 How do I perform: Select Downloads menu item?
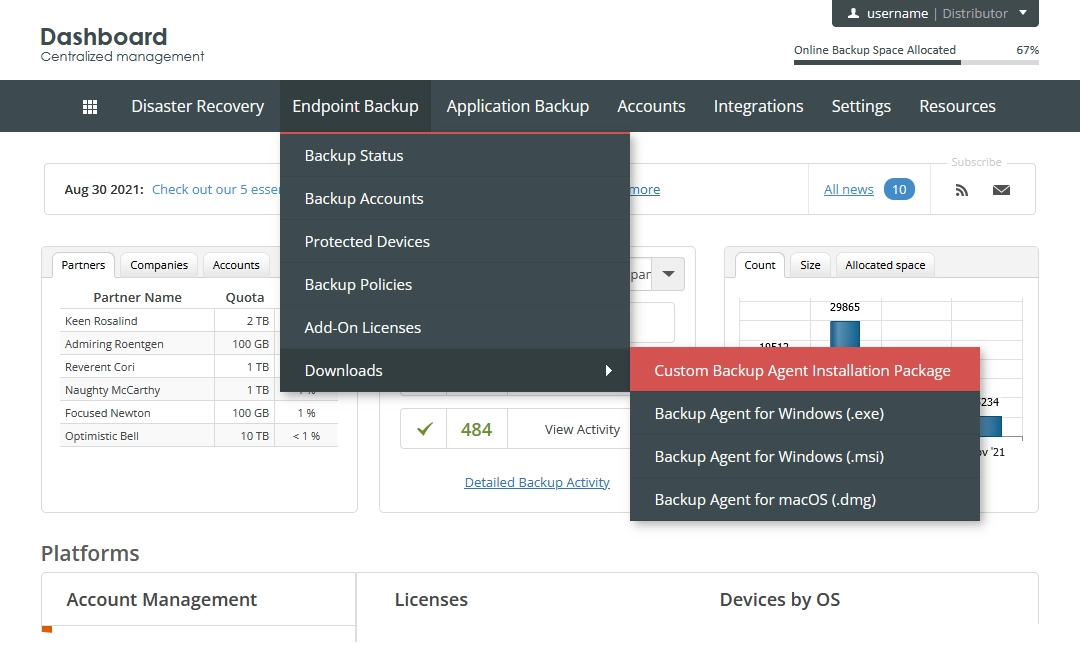(x=455, y=371)
